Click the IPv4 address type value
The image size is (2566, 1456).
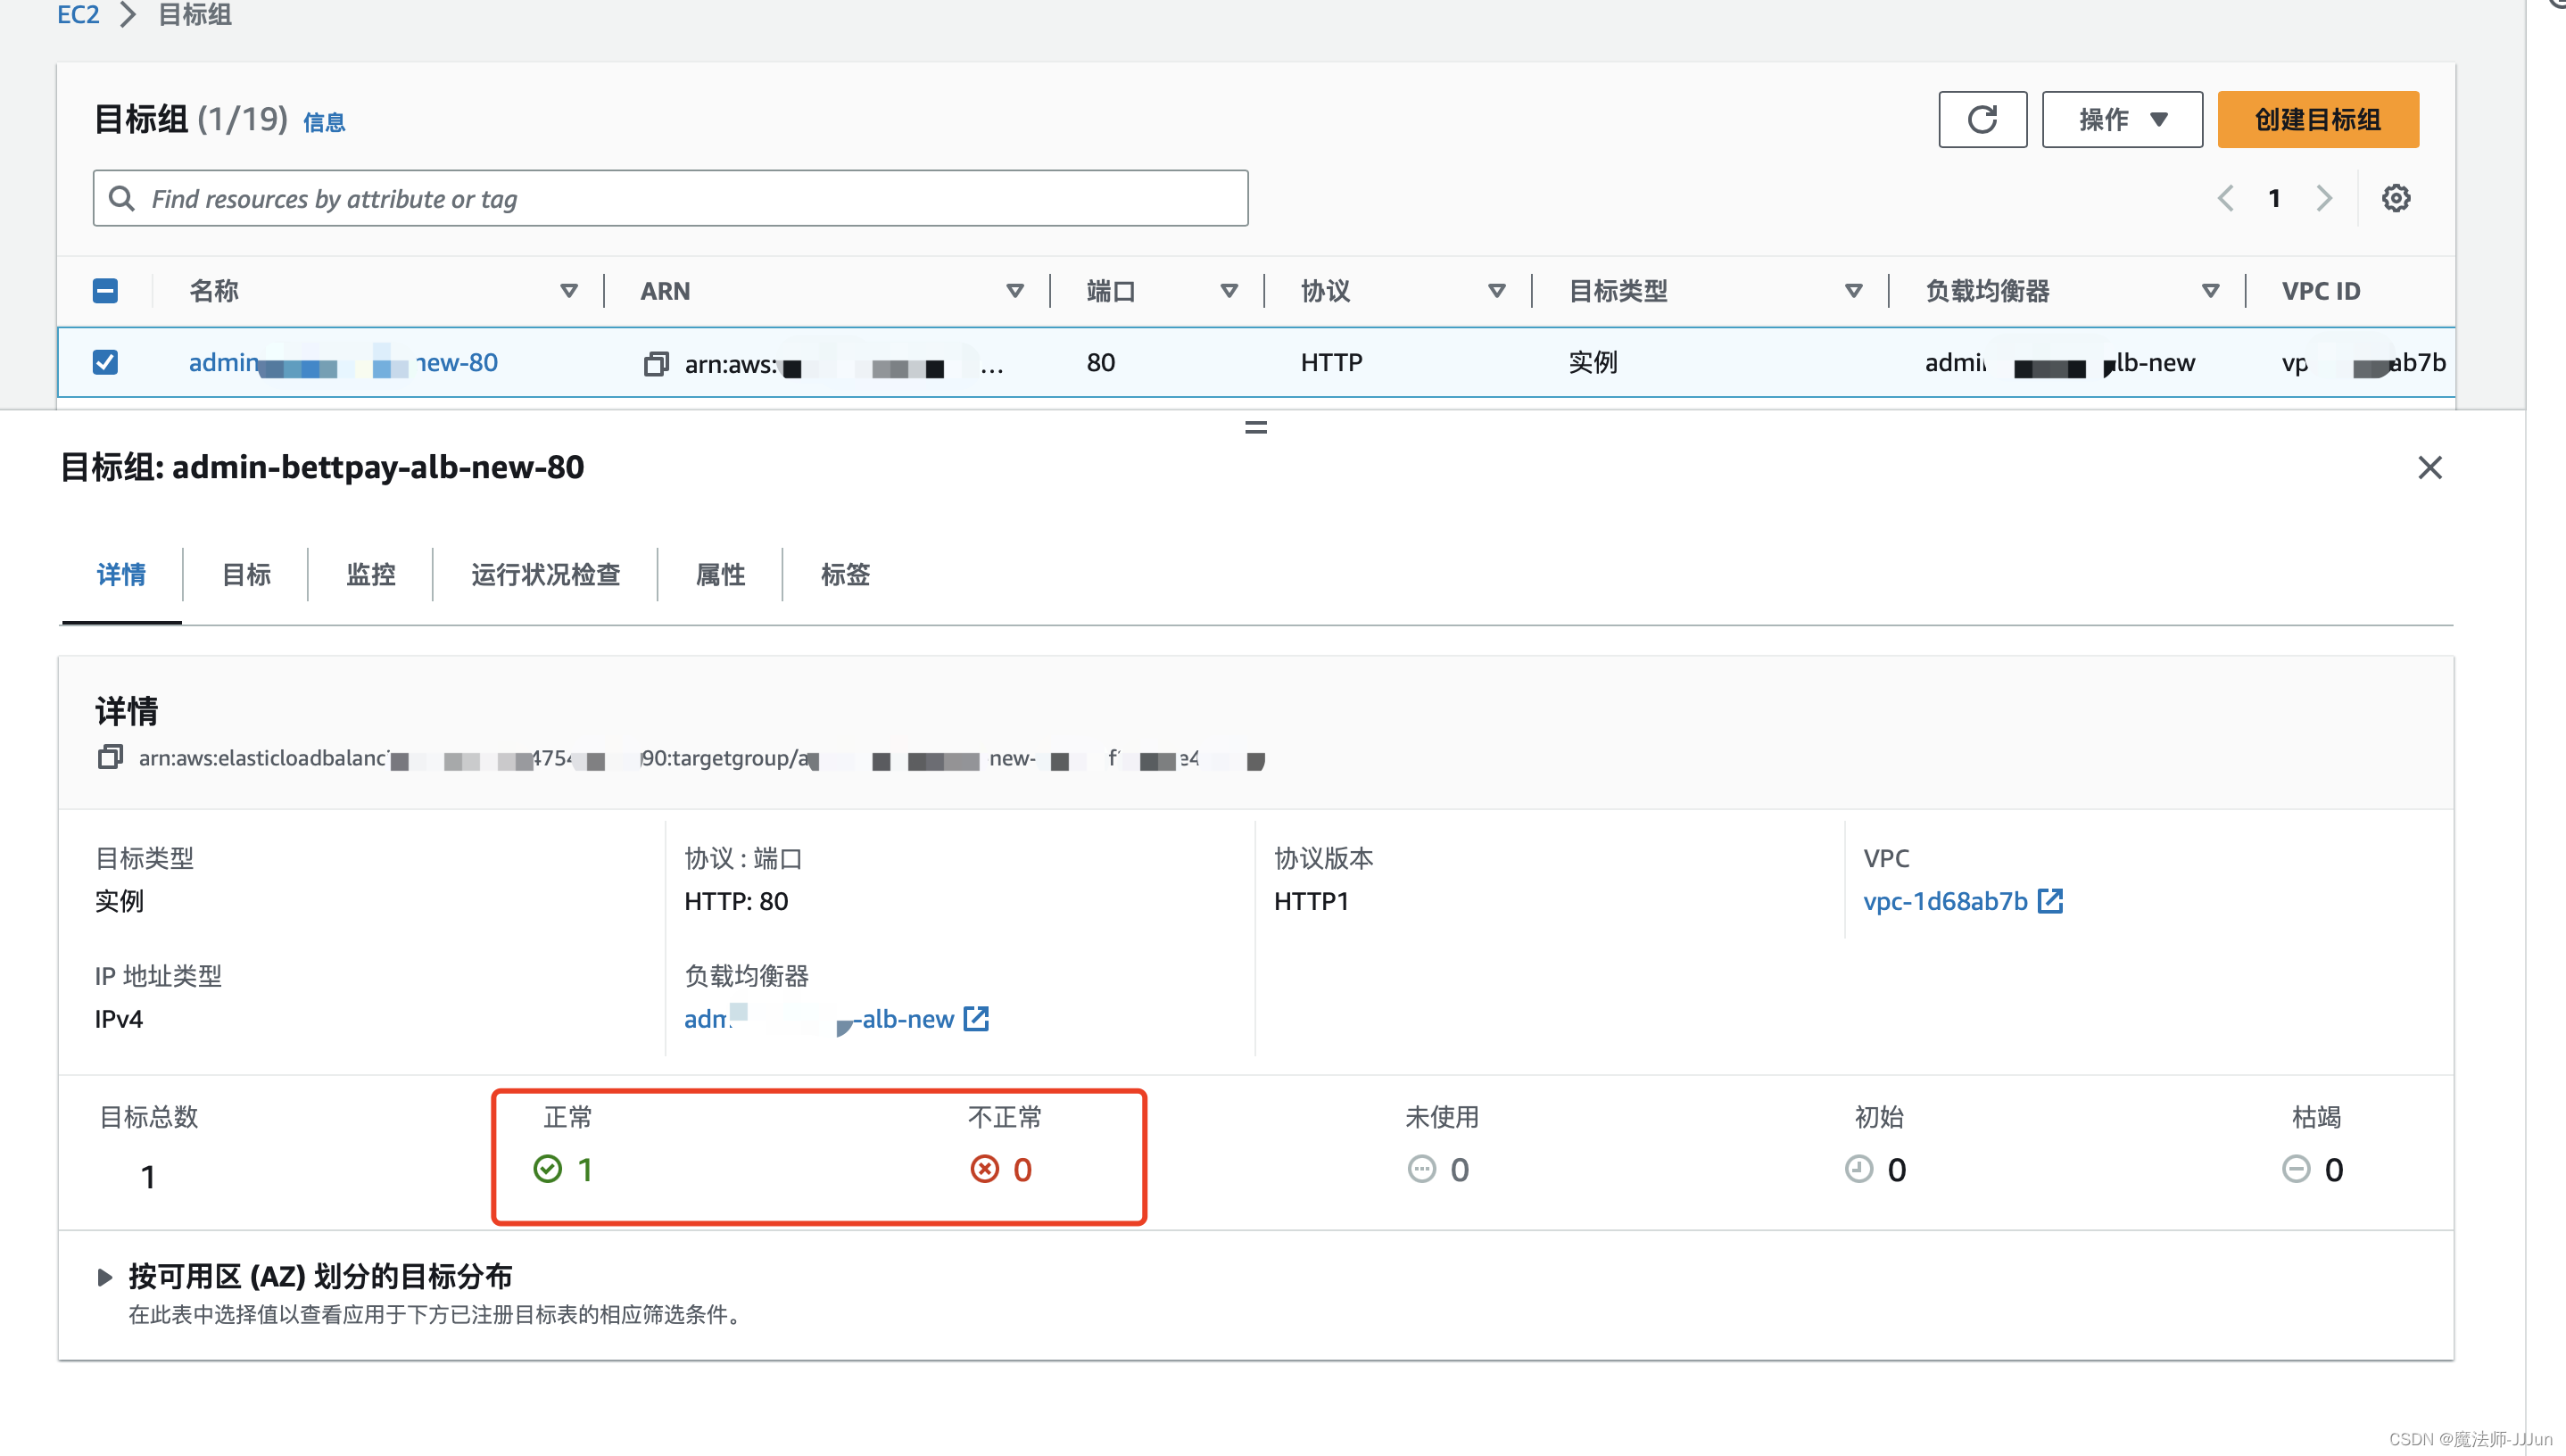119,1019
